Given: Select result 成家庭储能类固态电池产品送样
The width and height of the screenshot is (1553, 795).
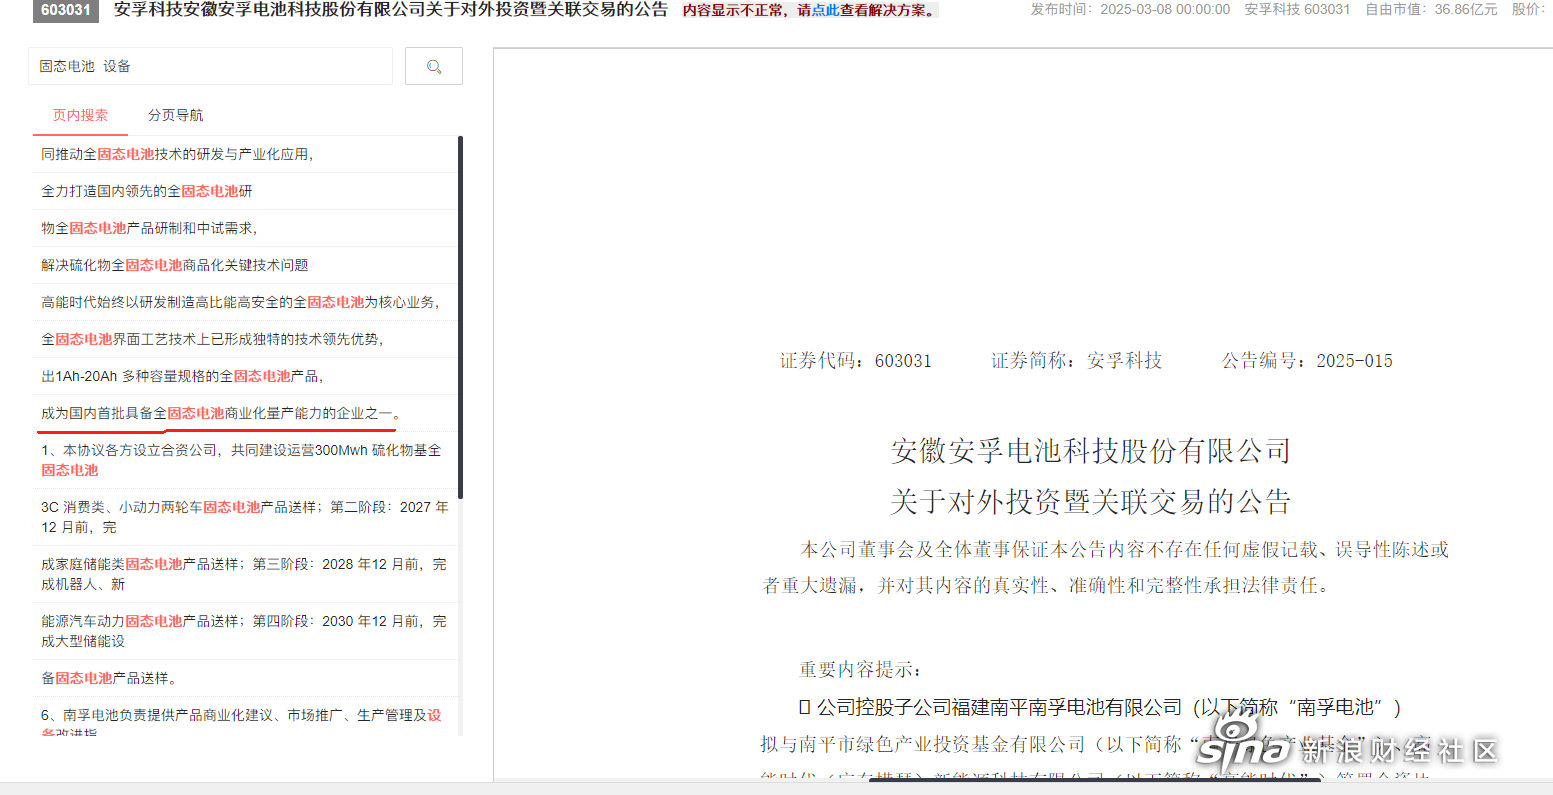Looking at the screenshot, I should [x=245, y=574].
